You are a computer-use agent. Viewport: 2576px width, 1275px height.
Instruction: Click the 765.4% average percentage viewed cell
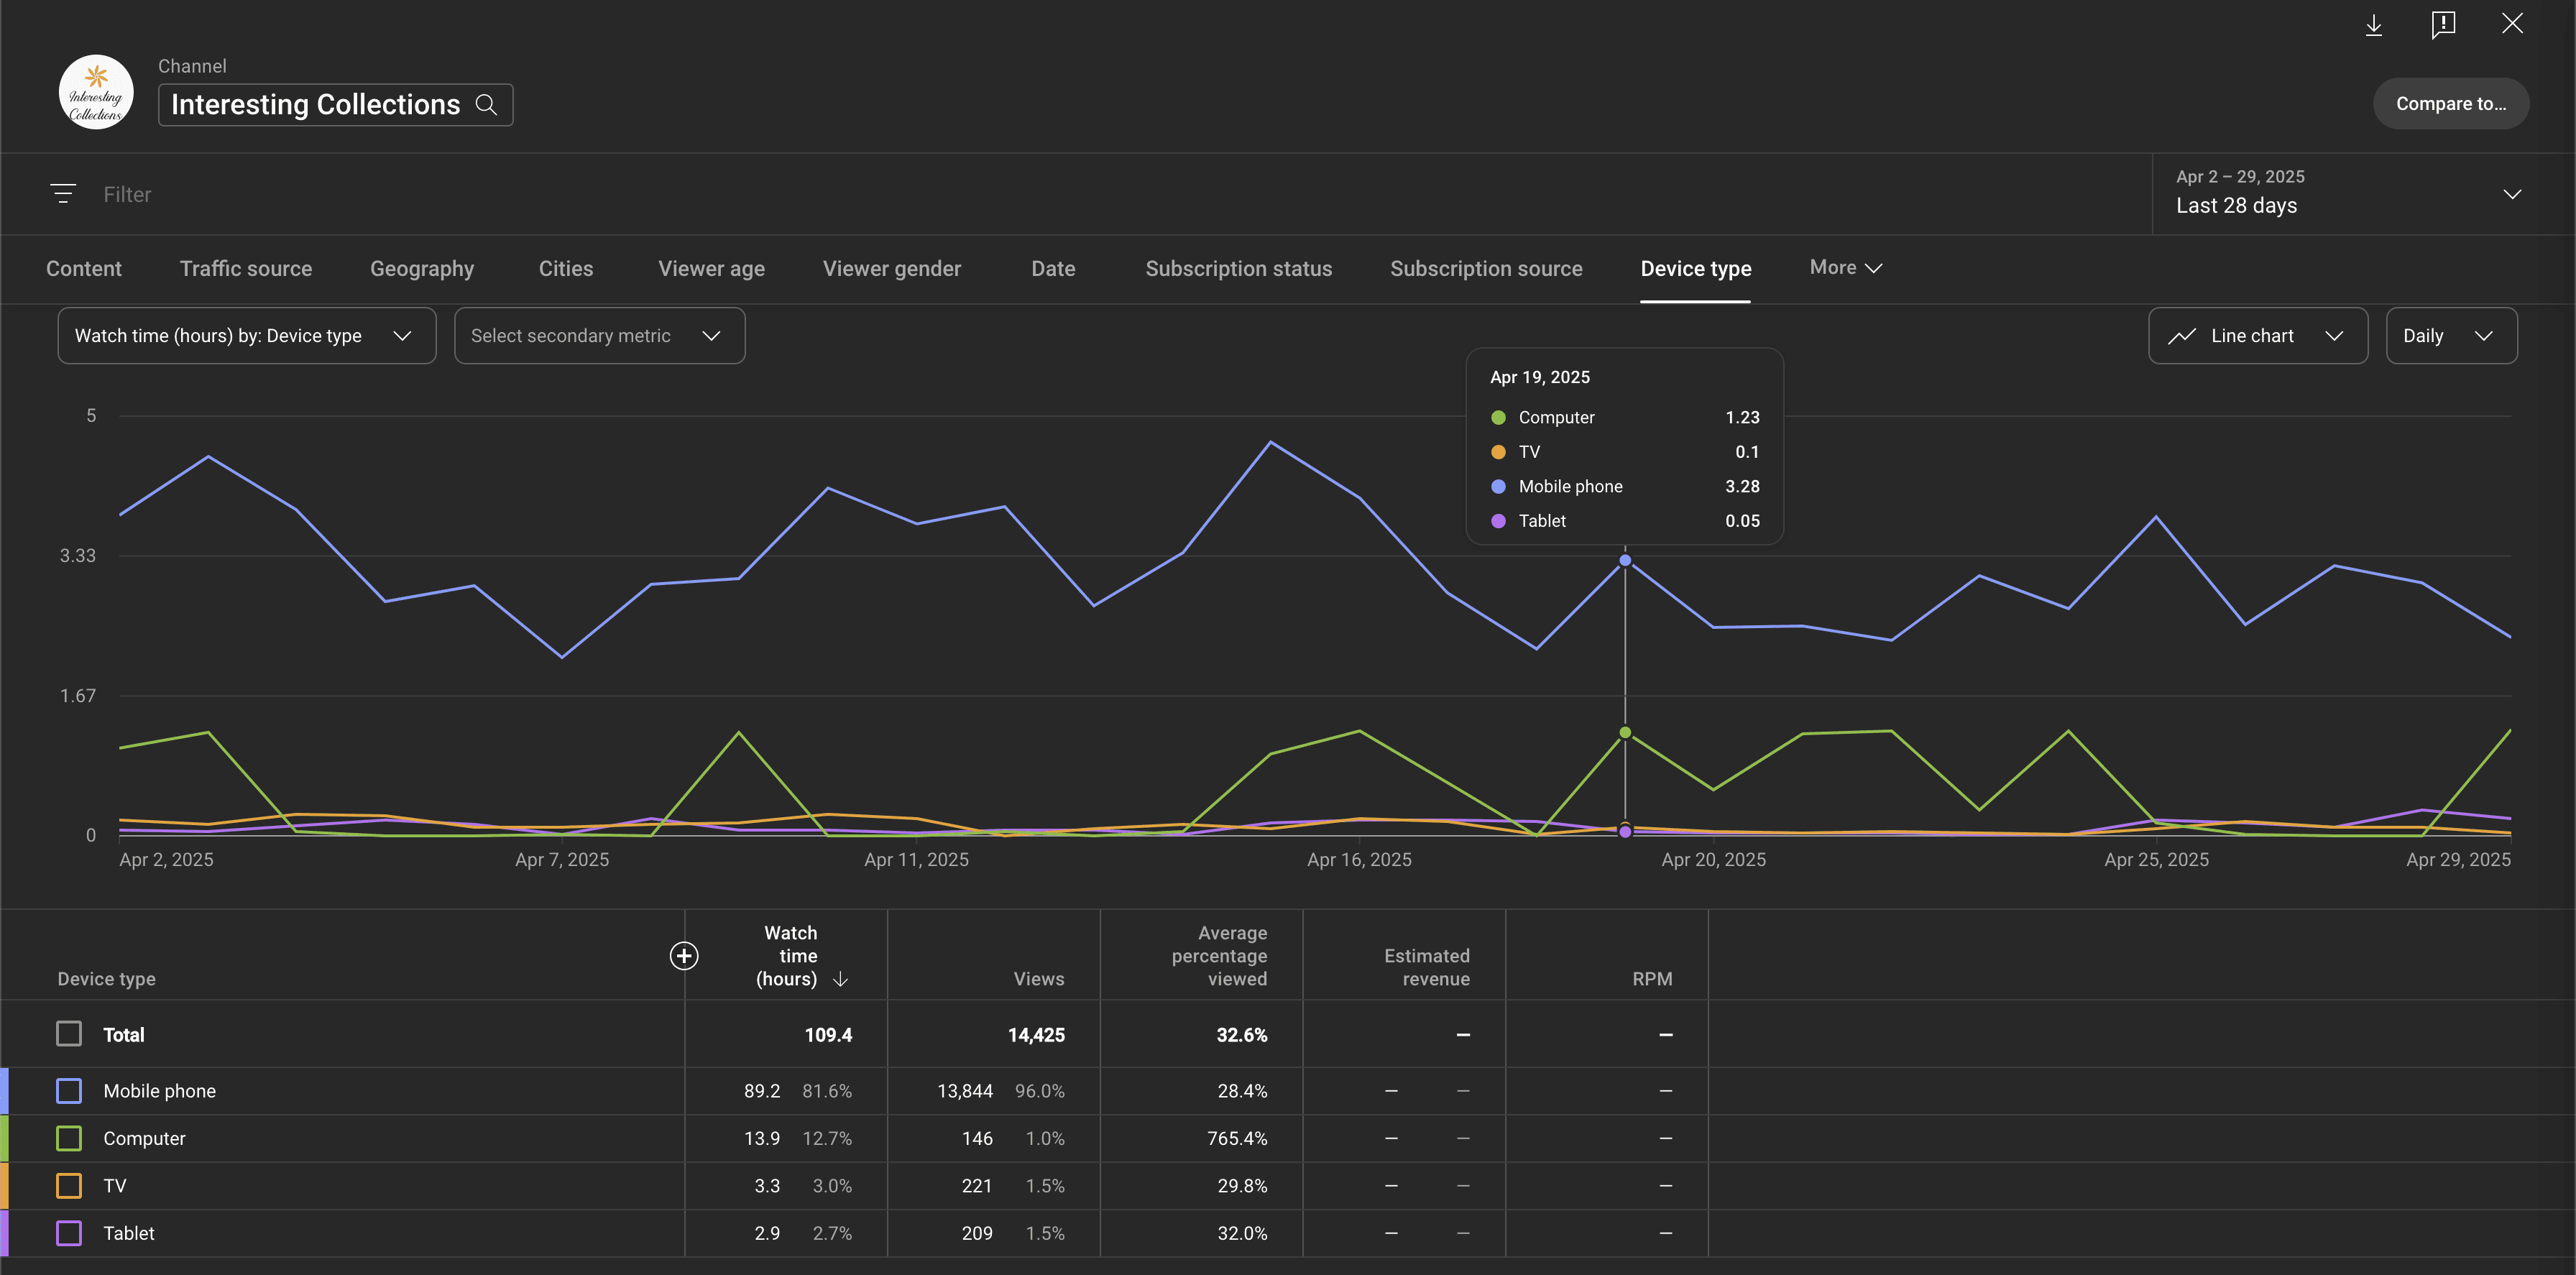click(x=1237, y=1138)
